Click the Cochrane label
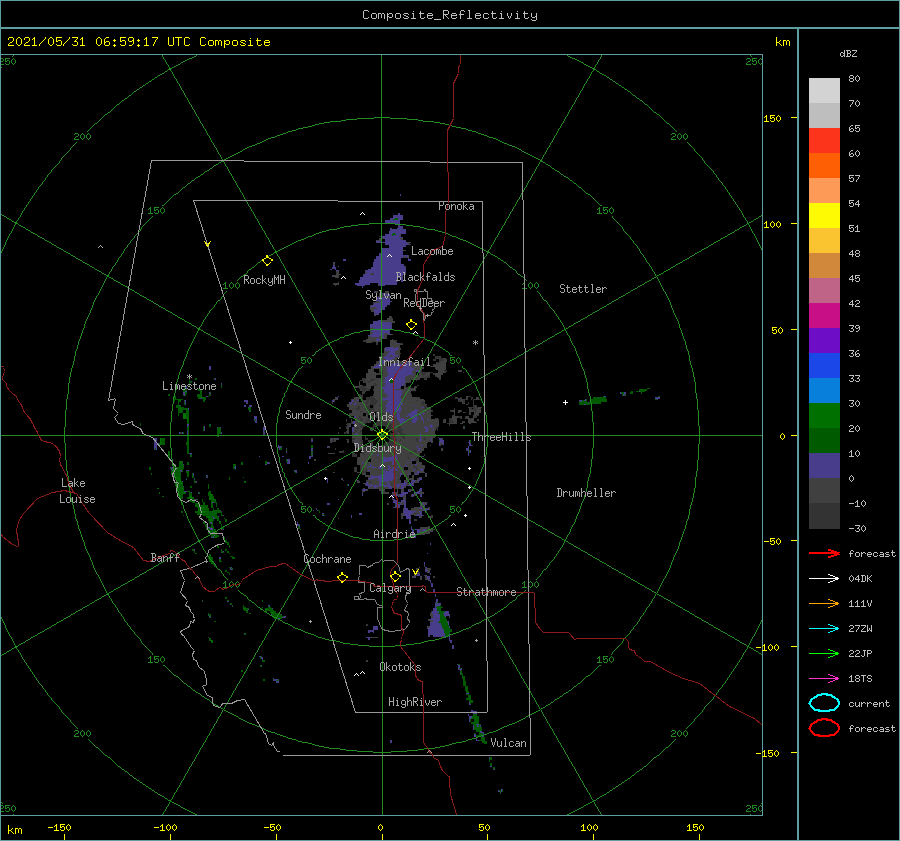 pos(327,559)
